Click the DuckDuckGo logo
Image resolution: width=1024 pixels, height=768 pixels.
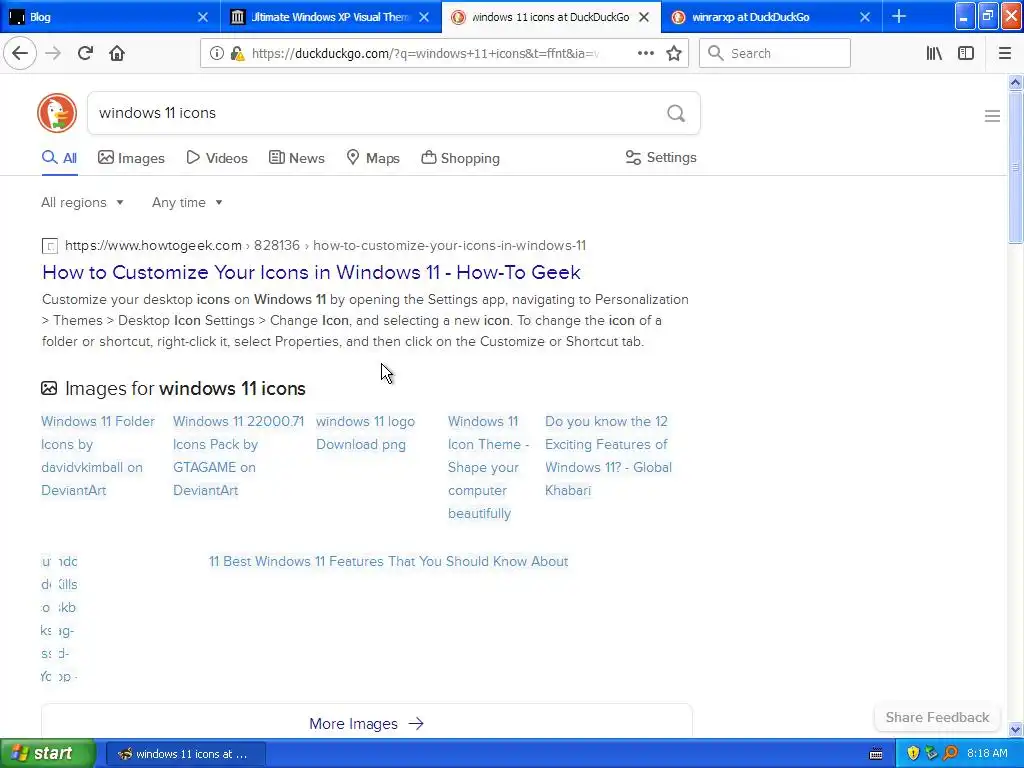tap(57, 113)
